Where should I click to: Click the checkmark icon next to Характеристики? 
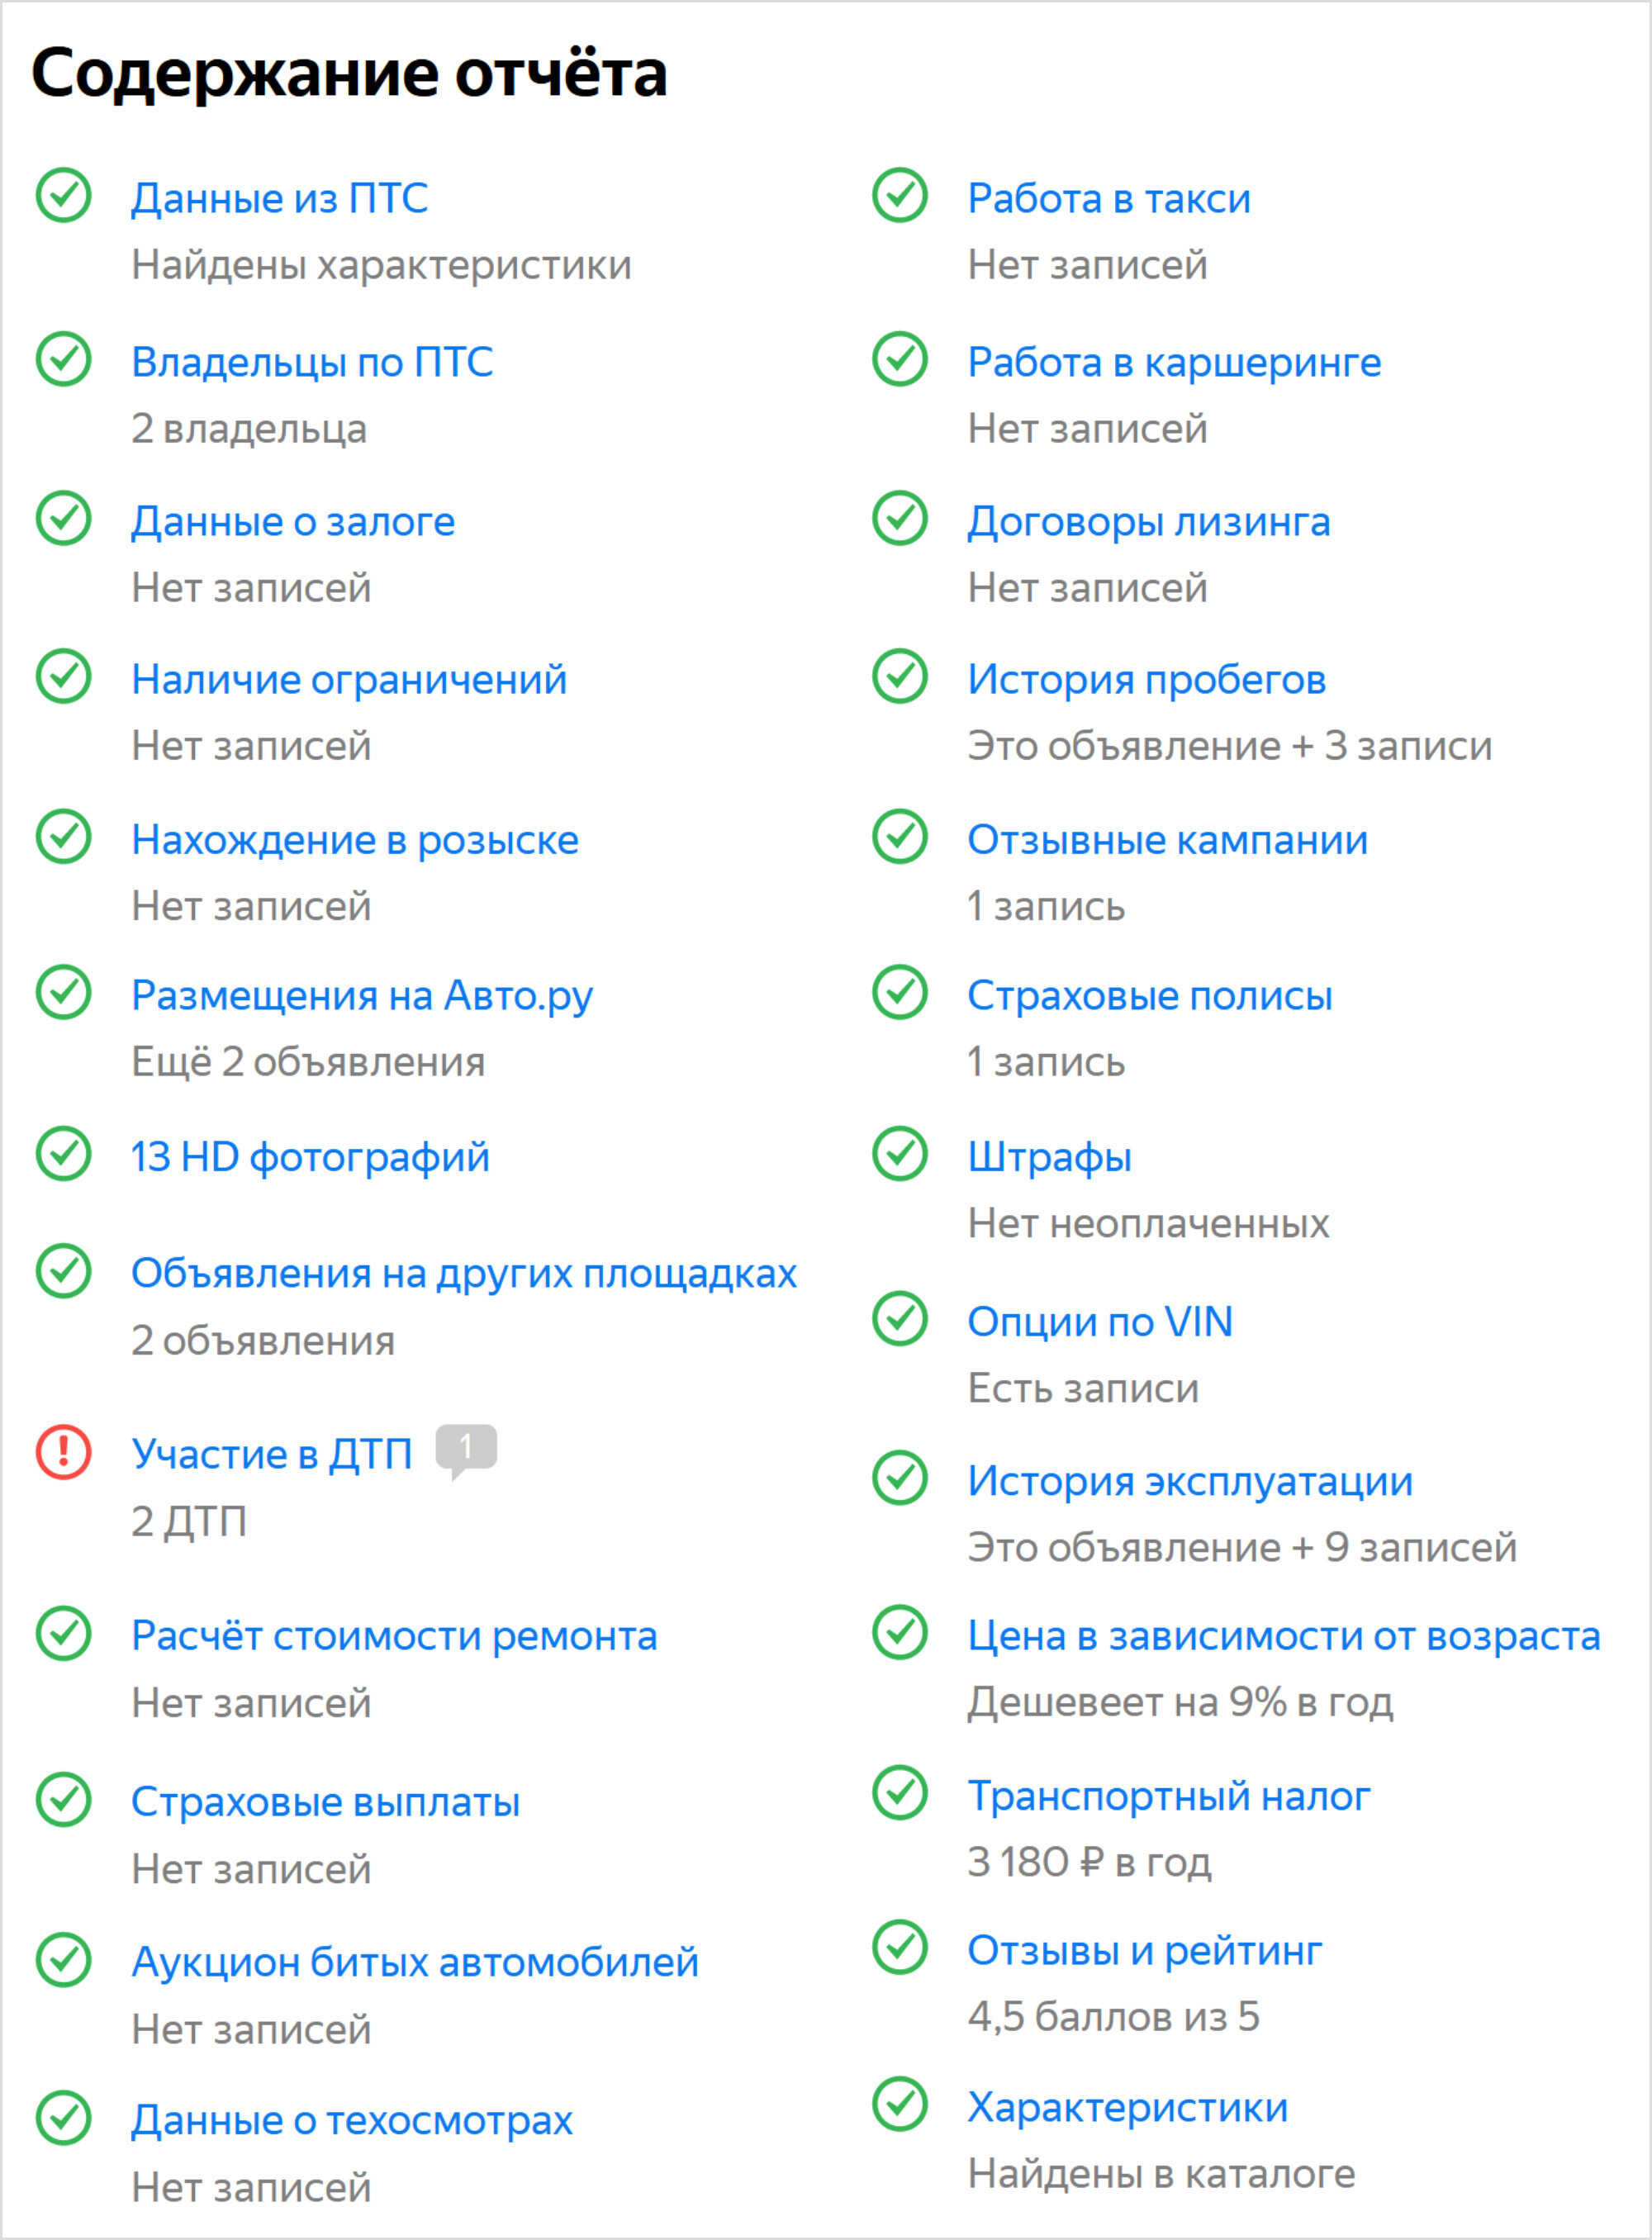point(900,2104)
